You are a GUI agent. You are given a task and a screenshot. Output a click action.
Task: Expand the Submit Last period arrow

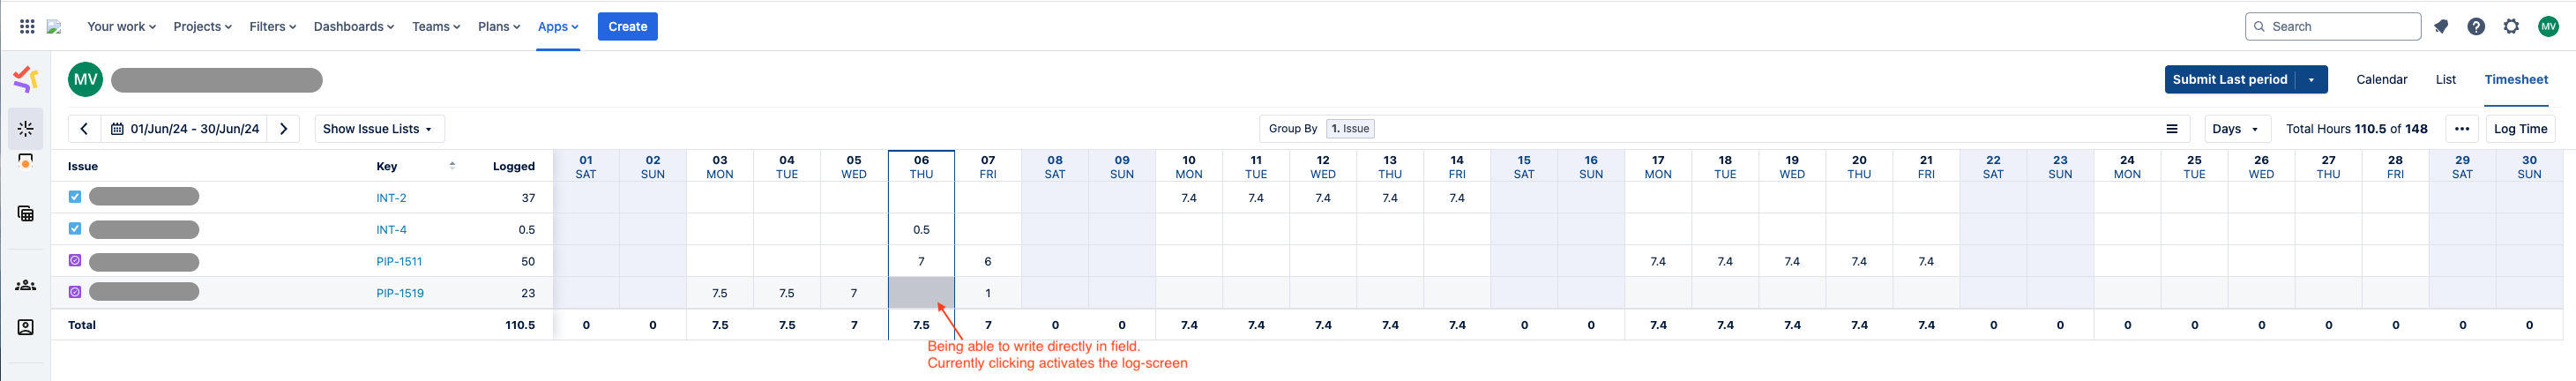(2311, 80)
